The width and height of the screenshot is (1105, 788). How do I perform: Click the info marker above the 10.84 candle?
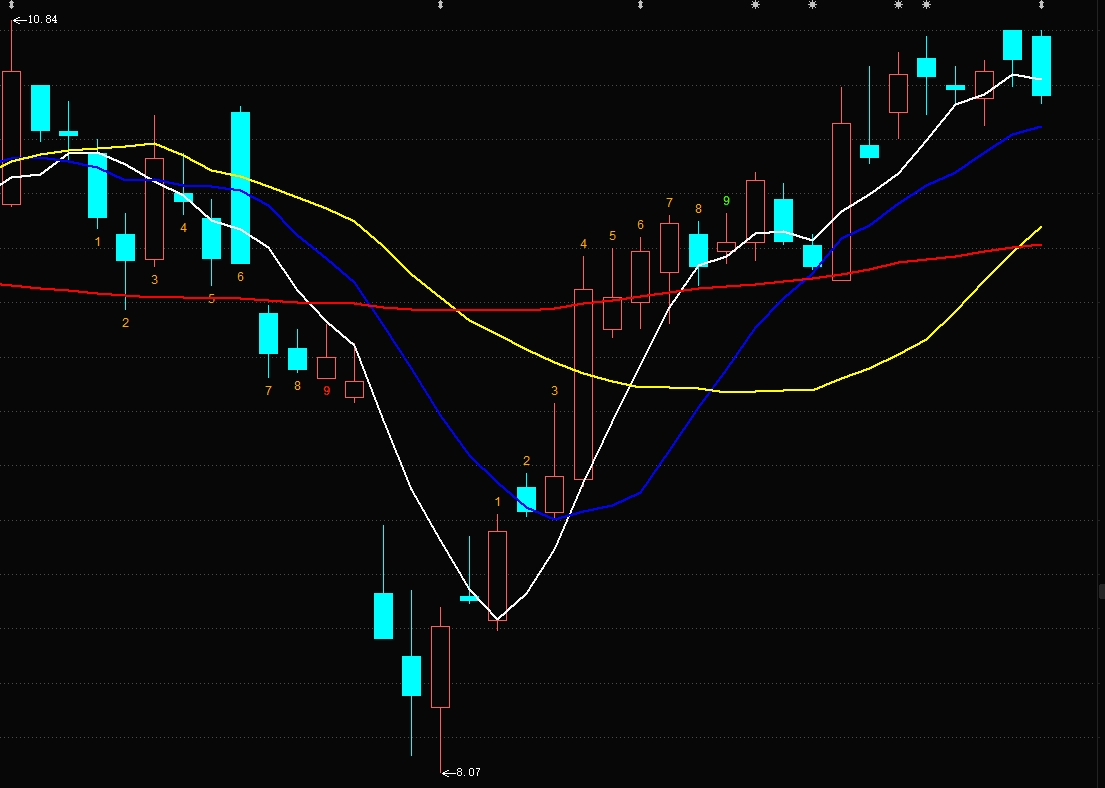[x=11, y=5]
